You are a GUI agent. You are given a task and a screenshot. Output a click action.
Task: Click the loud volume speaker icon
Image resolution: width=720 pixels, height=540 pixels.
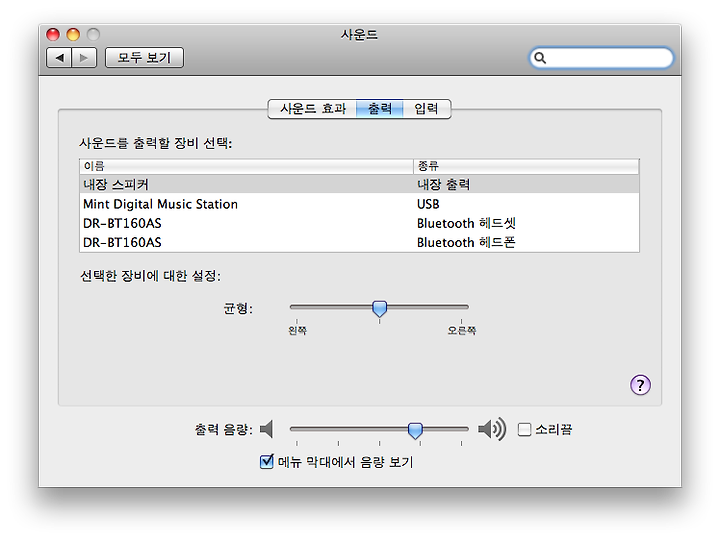(492, 429)
